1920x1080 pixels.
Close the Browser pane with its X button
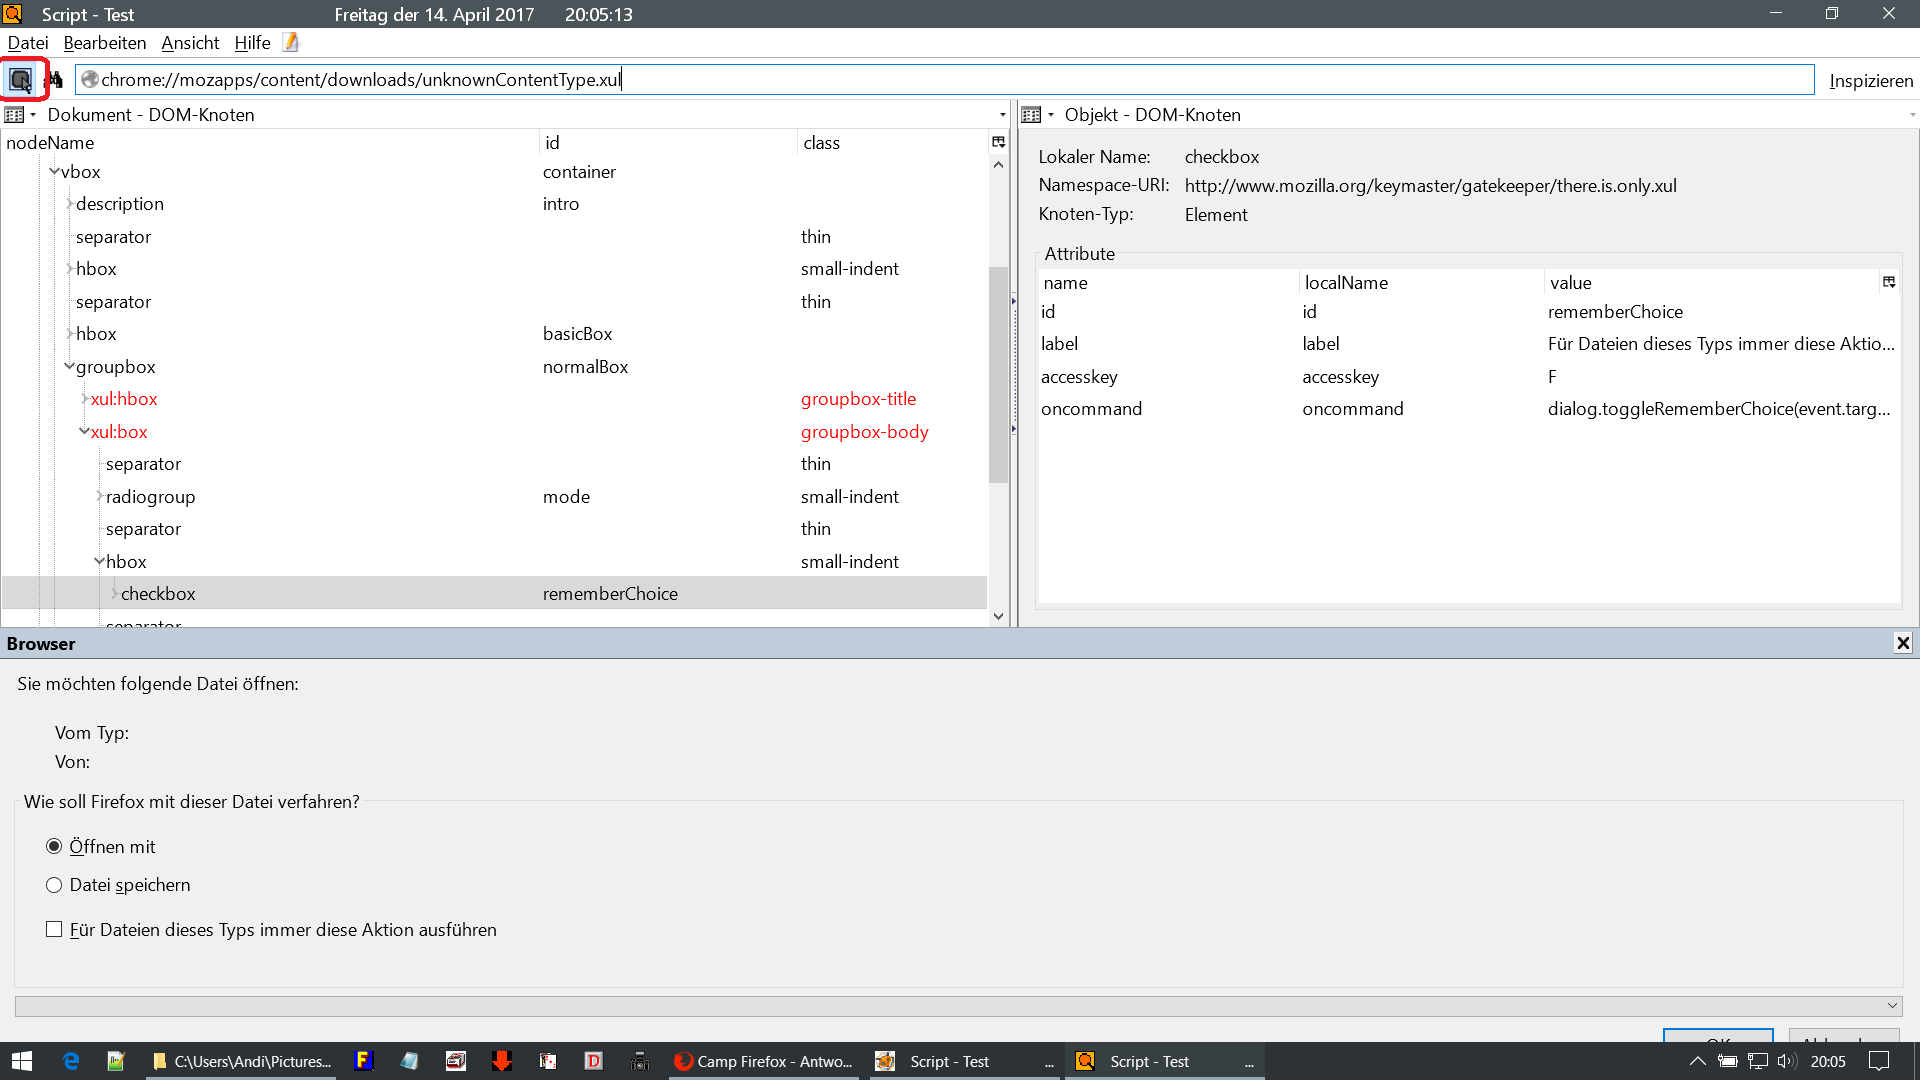[x=1903, y=643]
